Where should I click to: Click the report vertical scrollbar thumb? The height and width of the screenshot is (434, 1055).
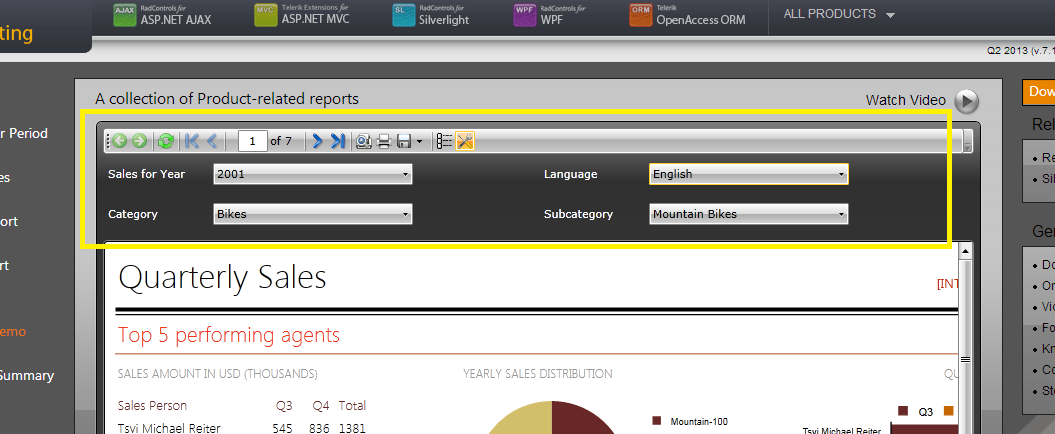click(x=966, y=360)
